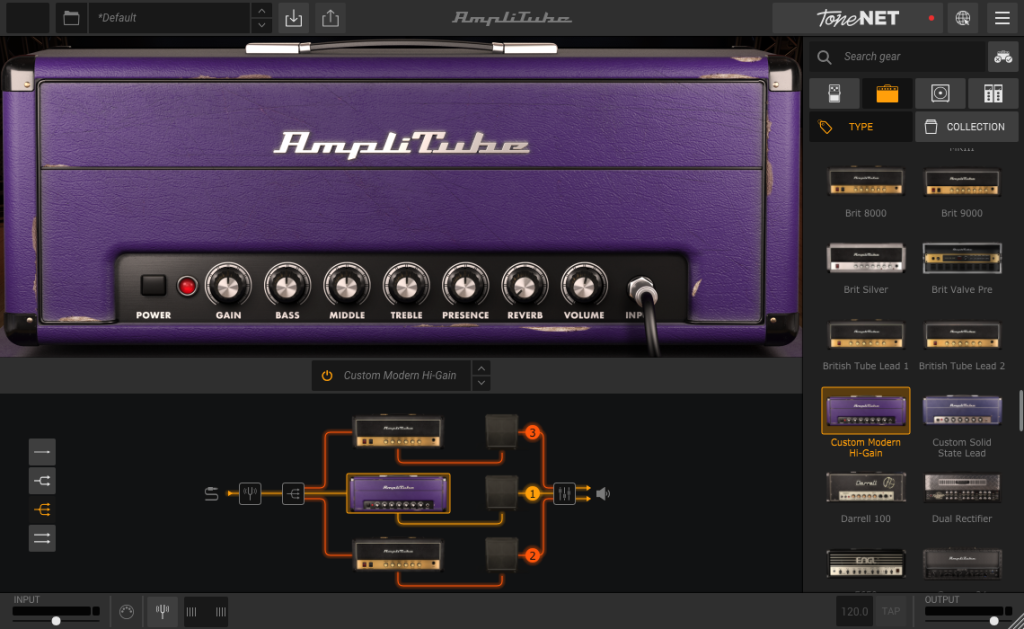
Task: Select the British Tube Lead 2 amp
Action: tap(961, 344)
